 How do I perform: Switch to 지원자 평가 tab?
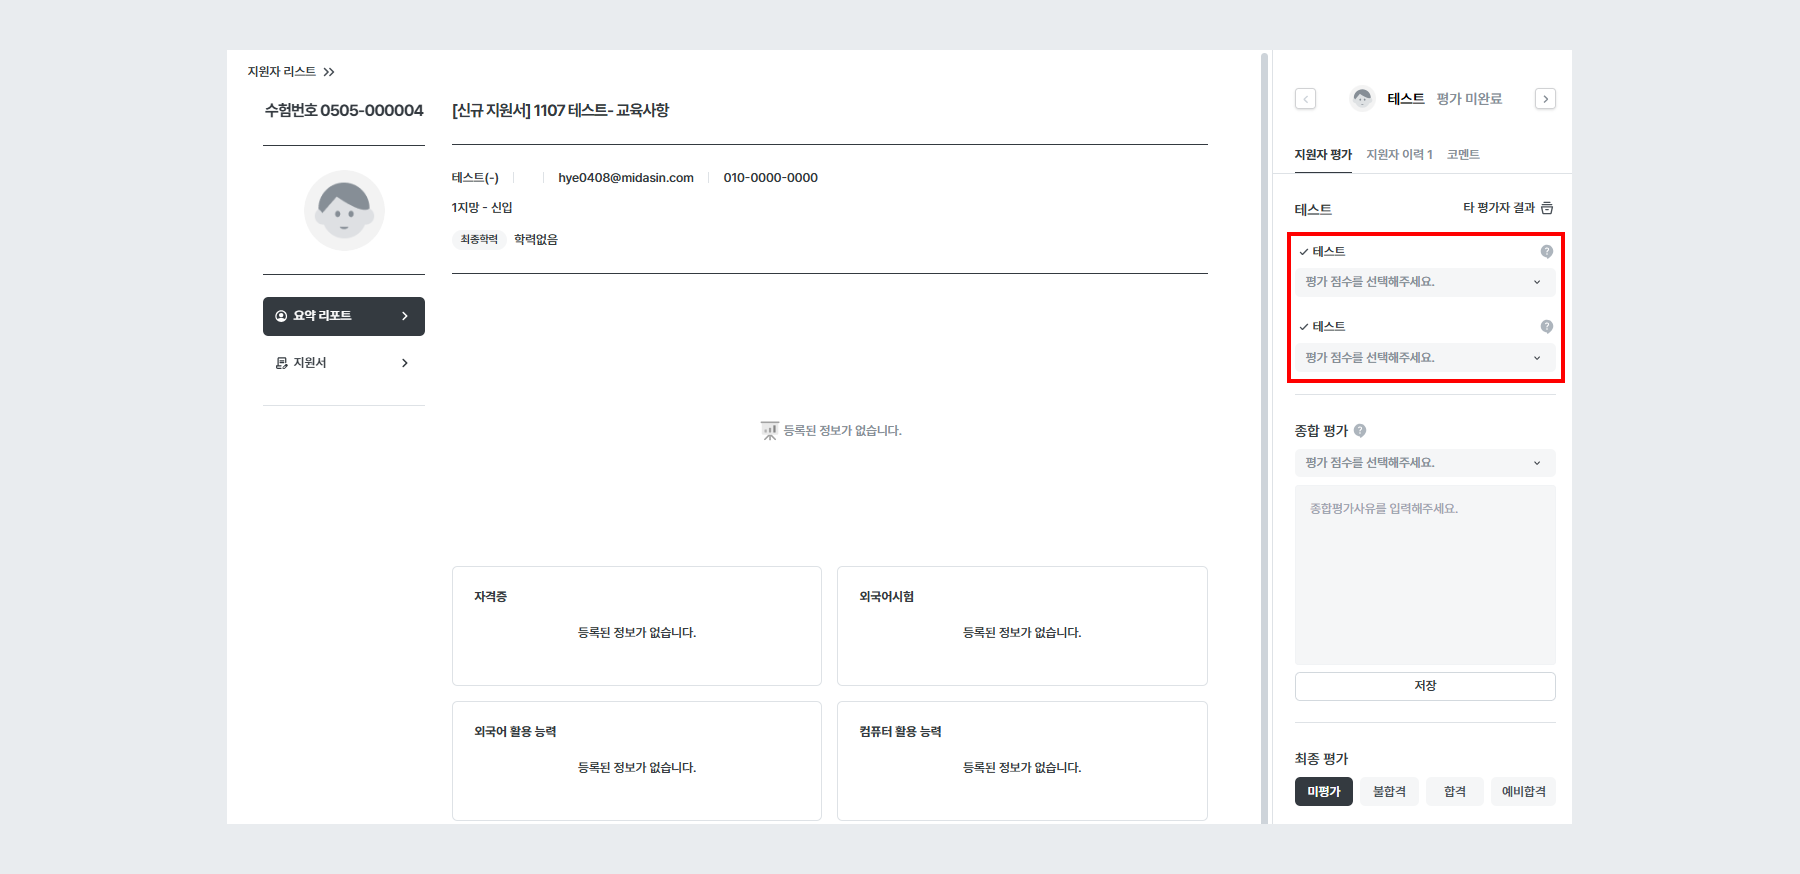click(x=1323, y=155)
